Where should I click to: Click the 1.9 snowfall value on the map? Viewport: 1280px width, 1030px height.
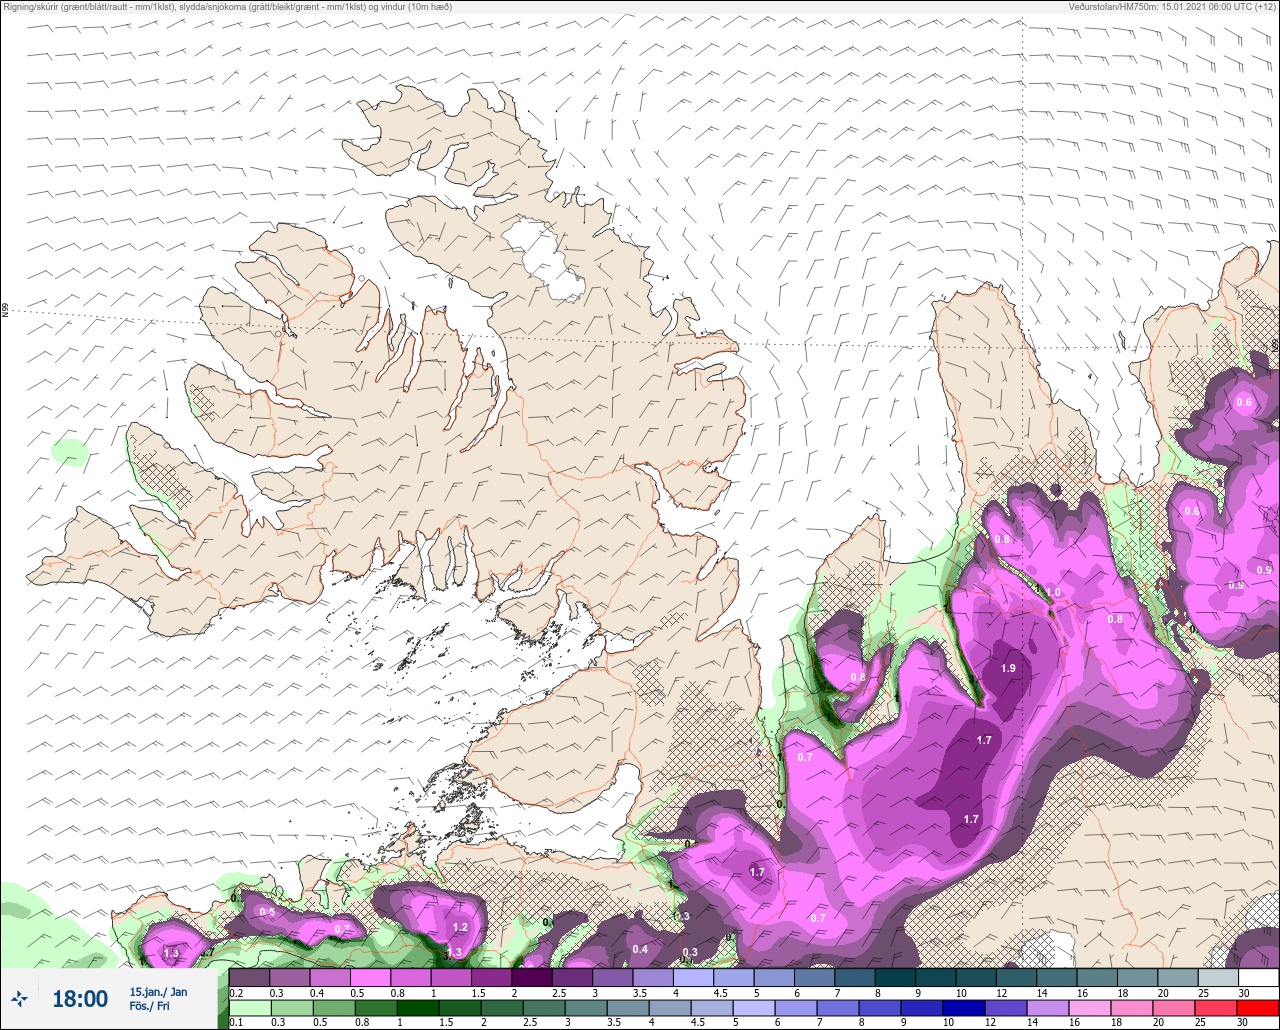tap(1008, 669)
